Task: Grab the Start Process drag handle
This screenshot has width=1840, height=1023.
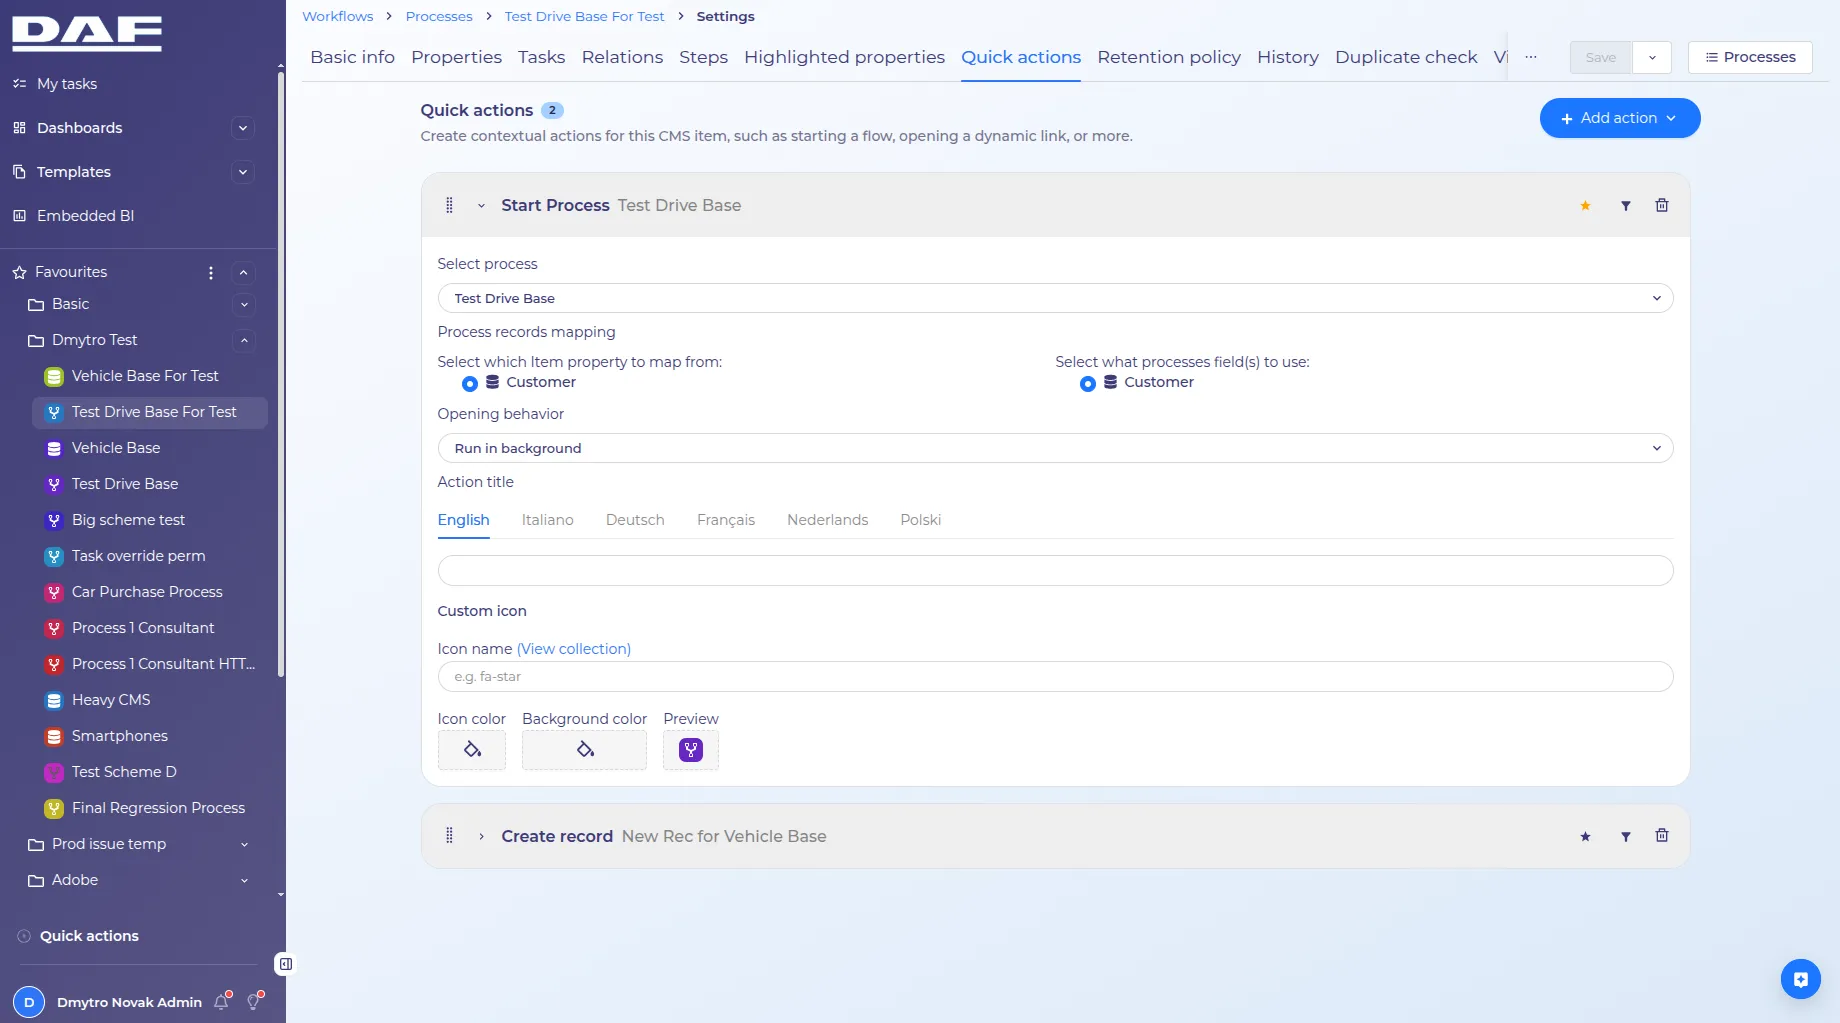Action: (x=449, y=205)
